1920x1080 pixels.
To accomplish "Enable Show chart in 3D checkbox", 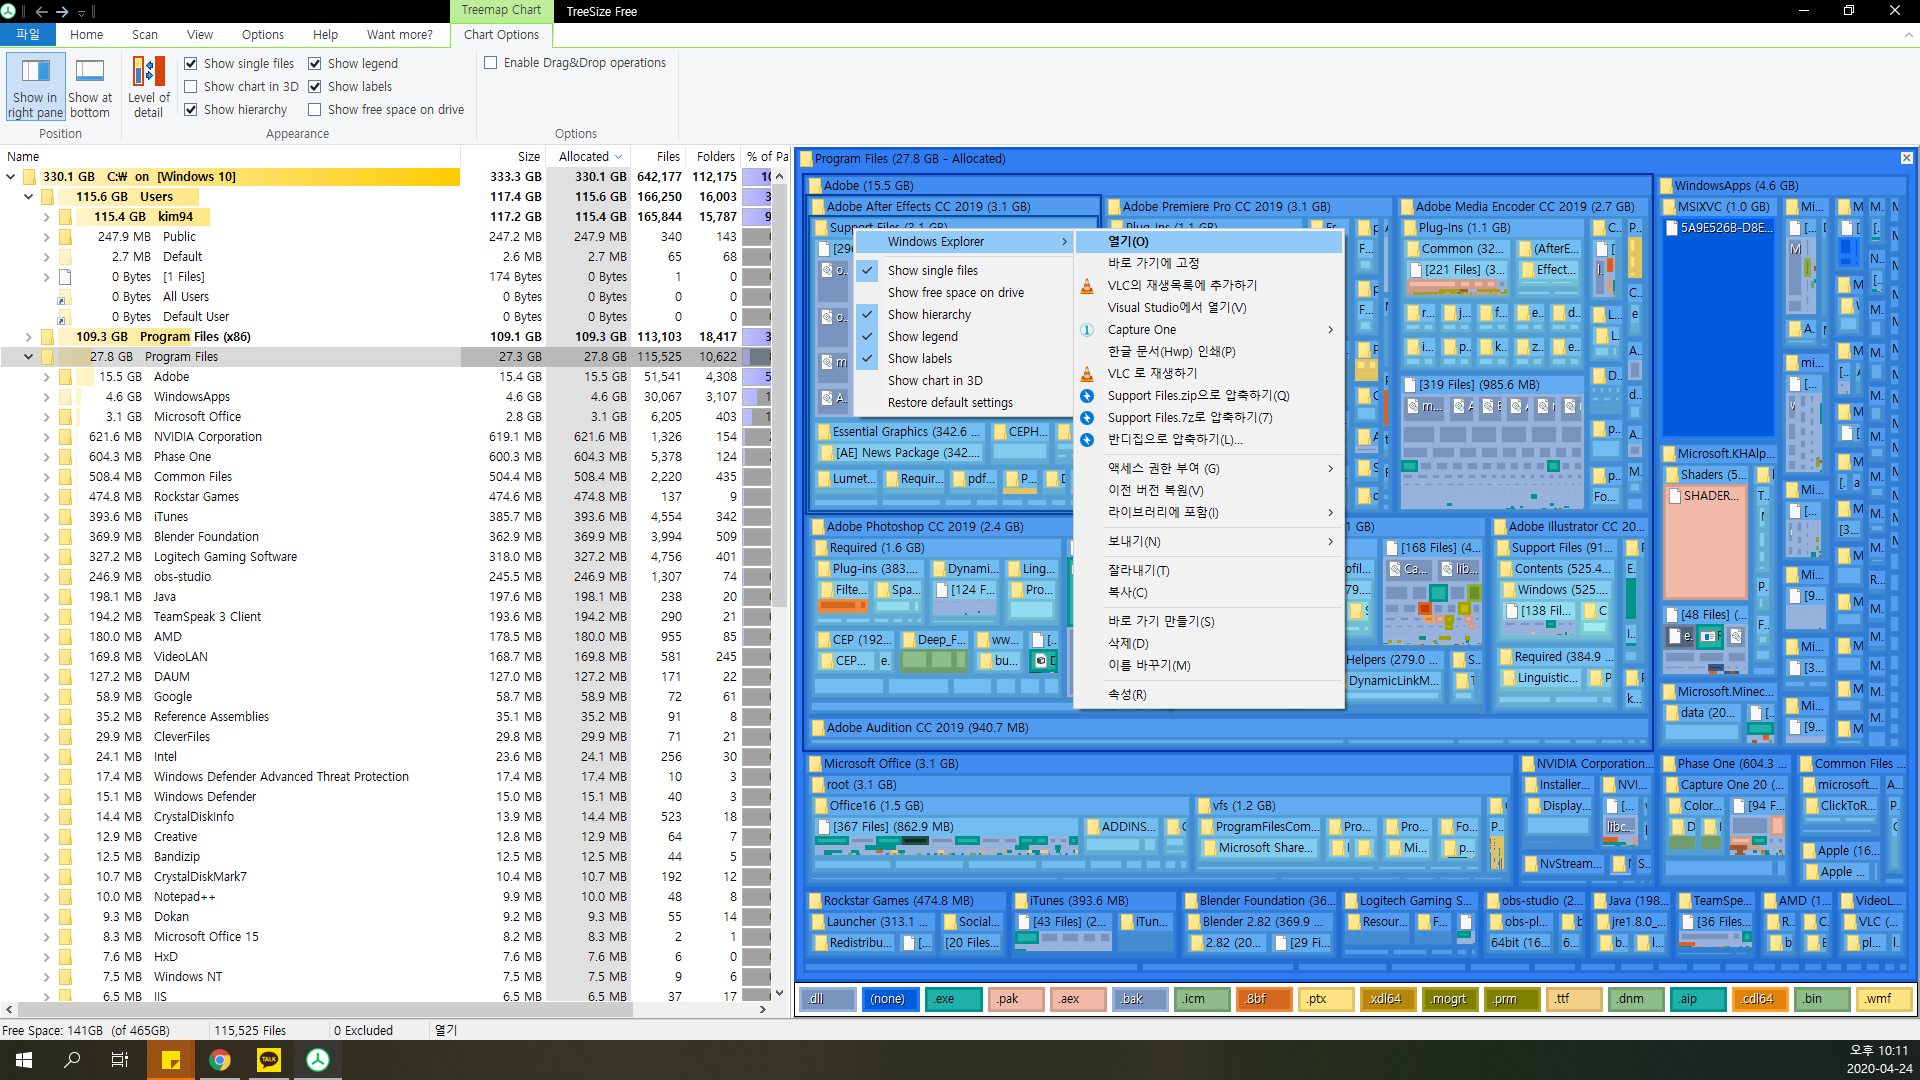I will click(x=191, y=87).
